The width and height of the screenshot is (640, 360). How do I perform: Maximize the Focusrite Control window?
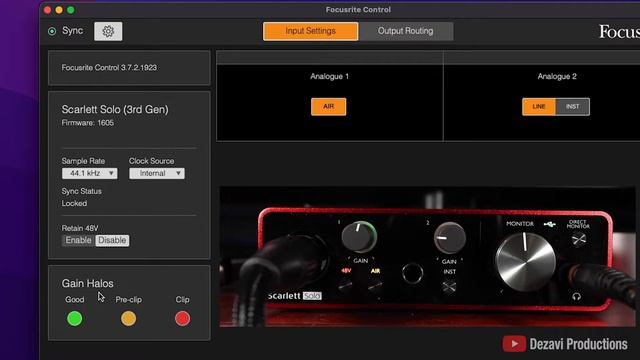pyautogui.click(x=71, y=10)
